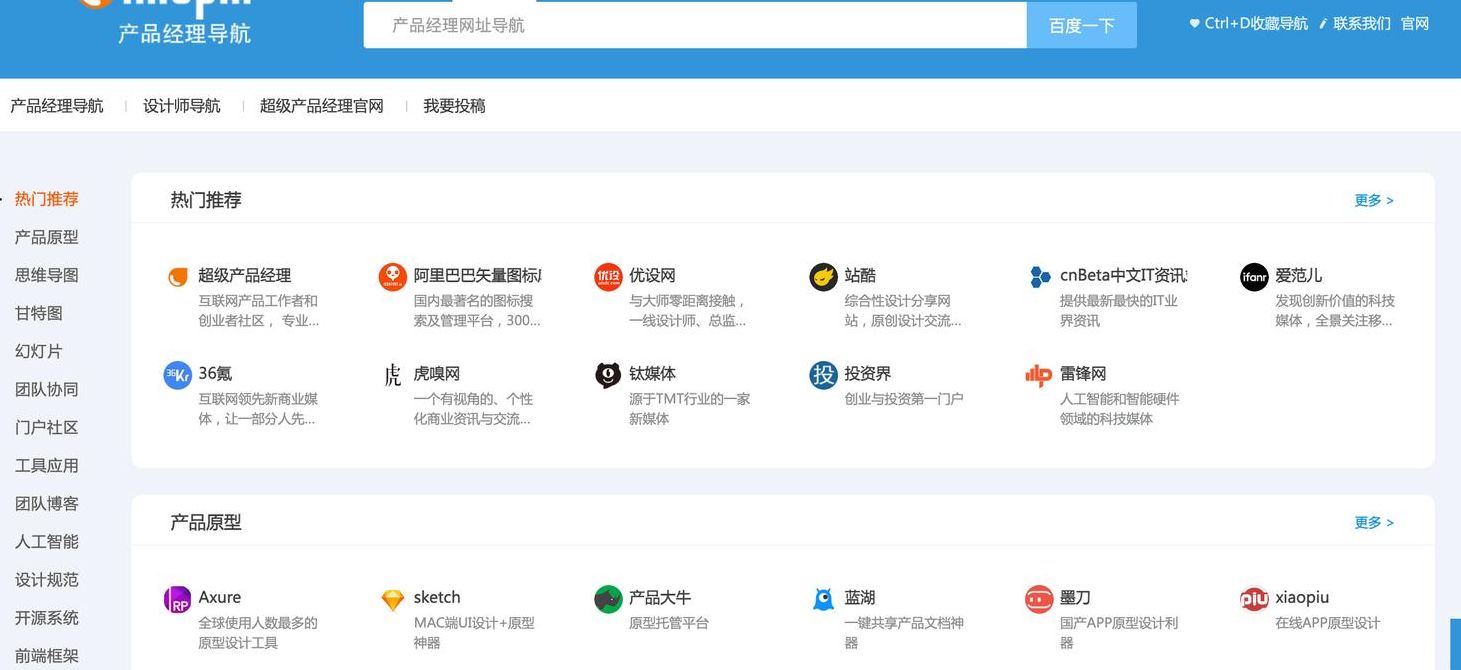1461x670 pixels.
Task: Open the 产品经理导航 tab
Action: [57, 106]
